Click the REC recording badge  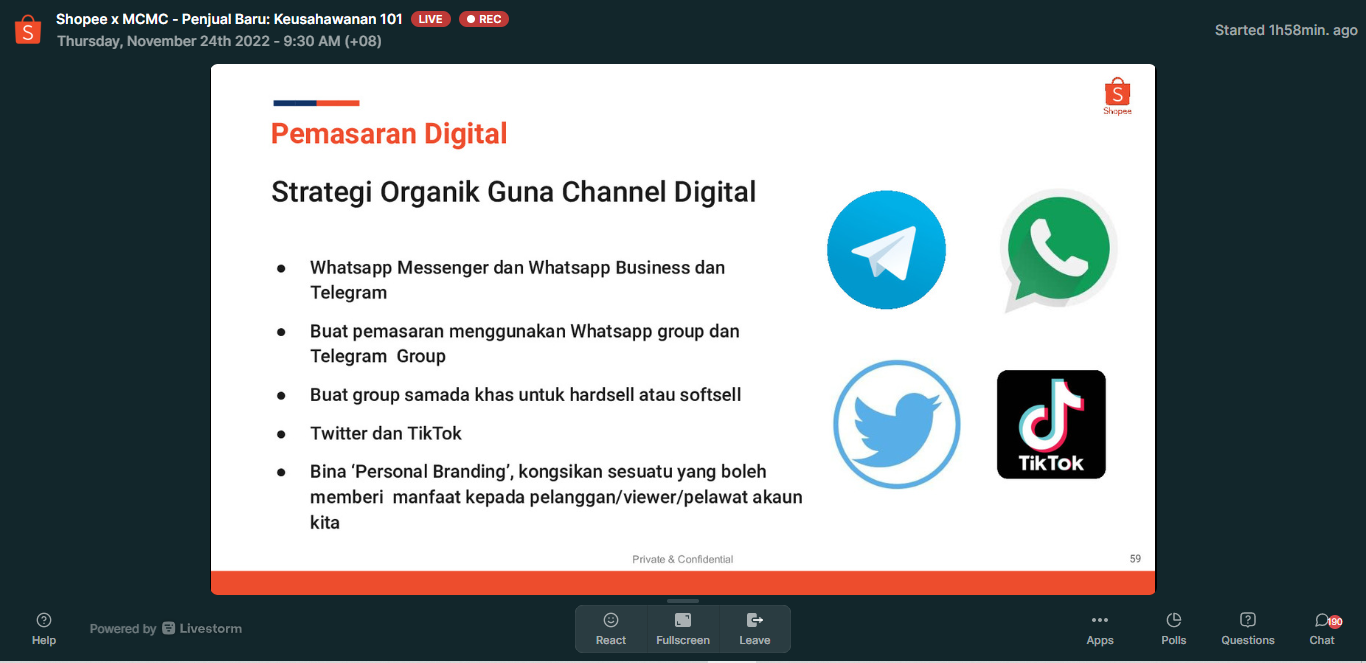pos(484,19)
